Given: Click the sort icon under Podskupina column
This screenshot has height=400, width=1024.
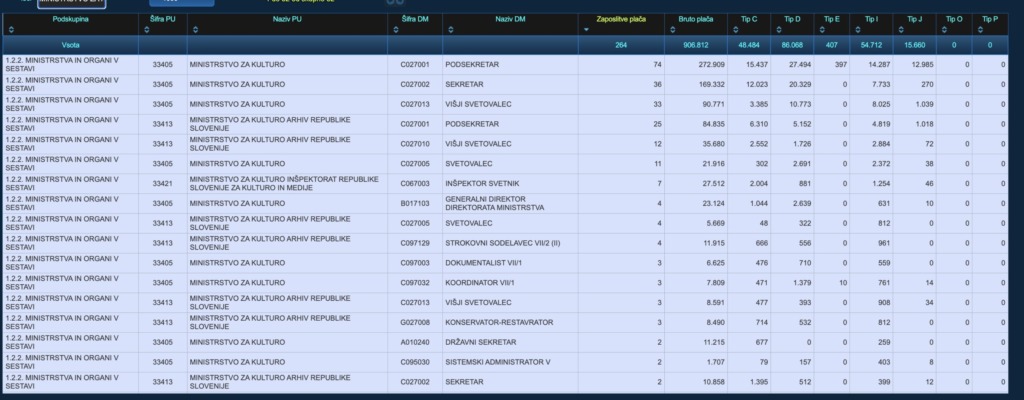Looking at the screenshot, I should pyautogui.click(x=9, y=30).
